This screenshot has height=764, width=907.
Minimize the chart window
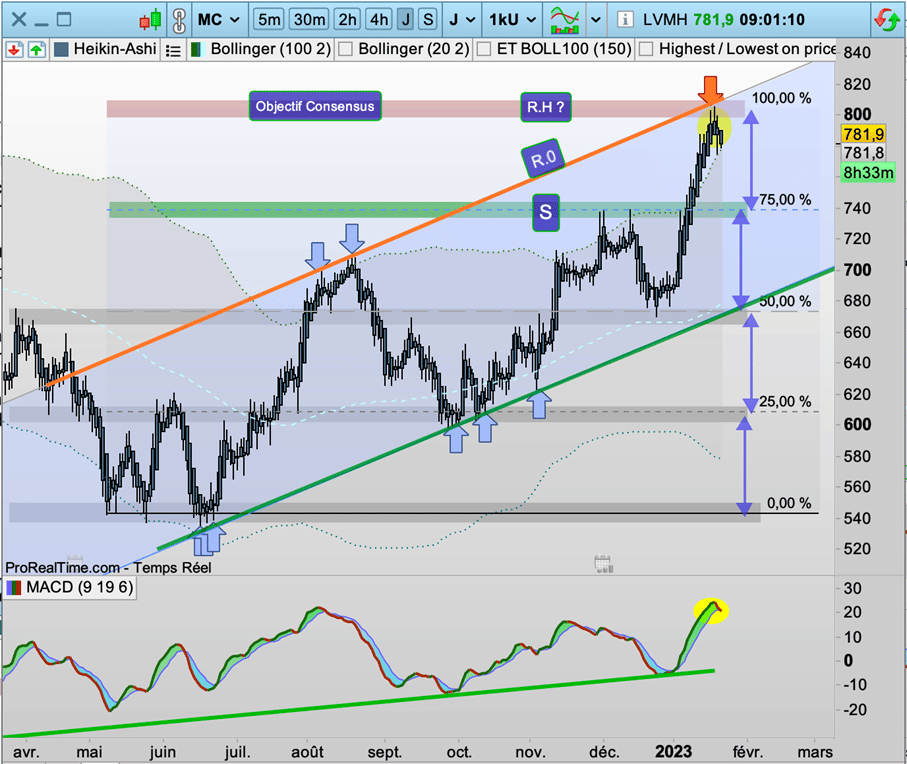click(41, 23)
